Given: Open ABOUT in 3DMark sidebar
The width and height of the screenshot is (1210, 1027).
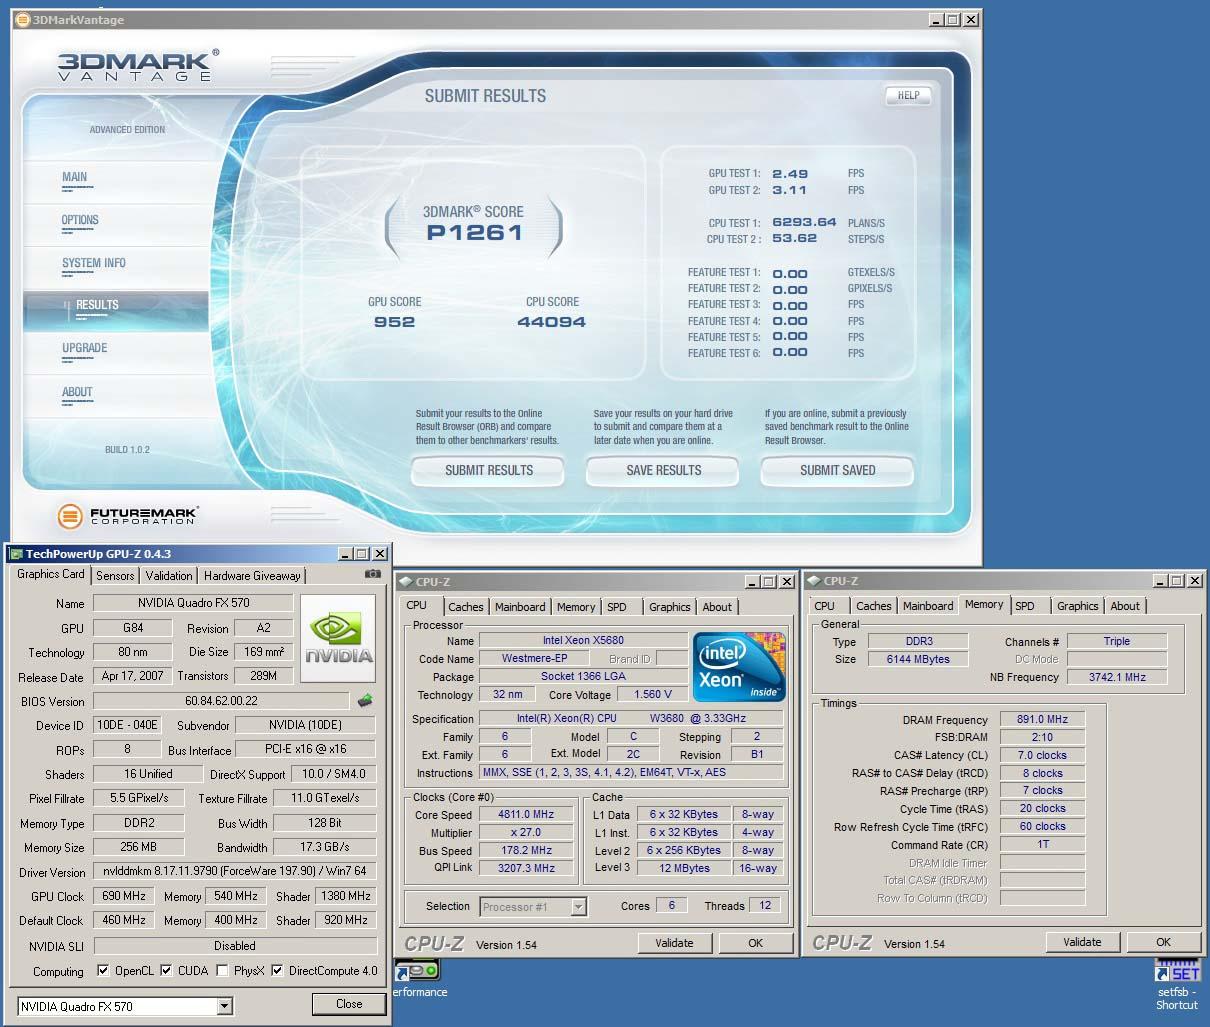Looking at the screenshot, I should click(77, 392).
